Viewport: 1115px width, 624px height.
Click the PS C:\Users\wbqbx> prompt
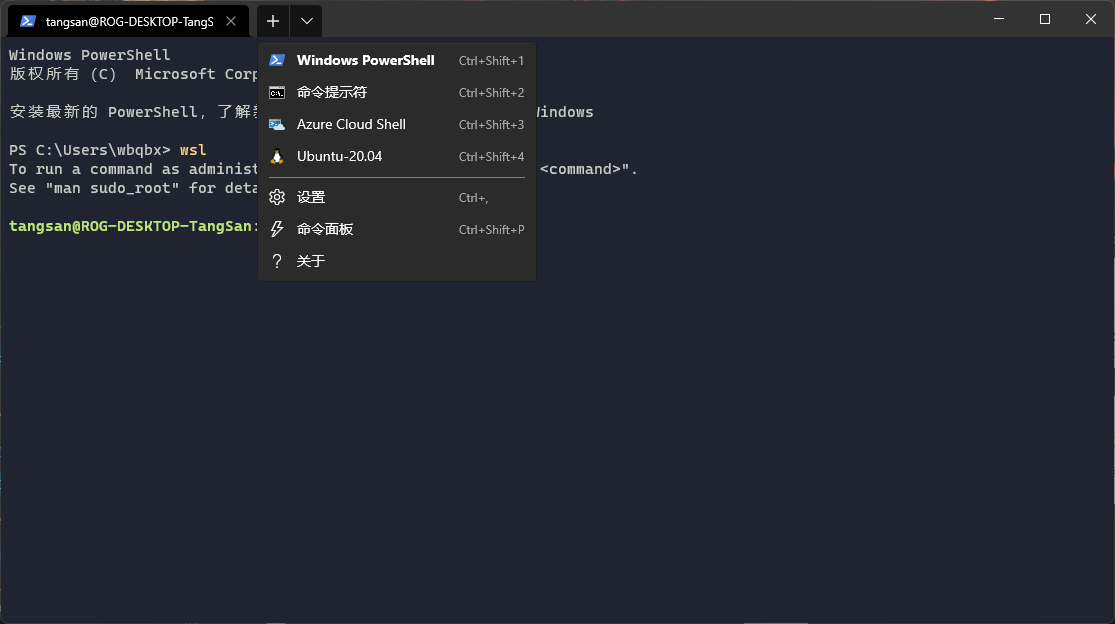tap(90, 150)
